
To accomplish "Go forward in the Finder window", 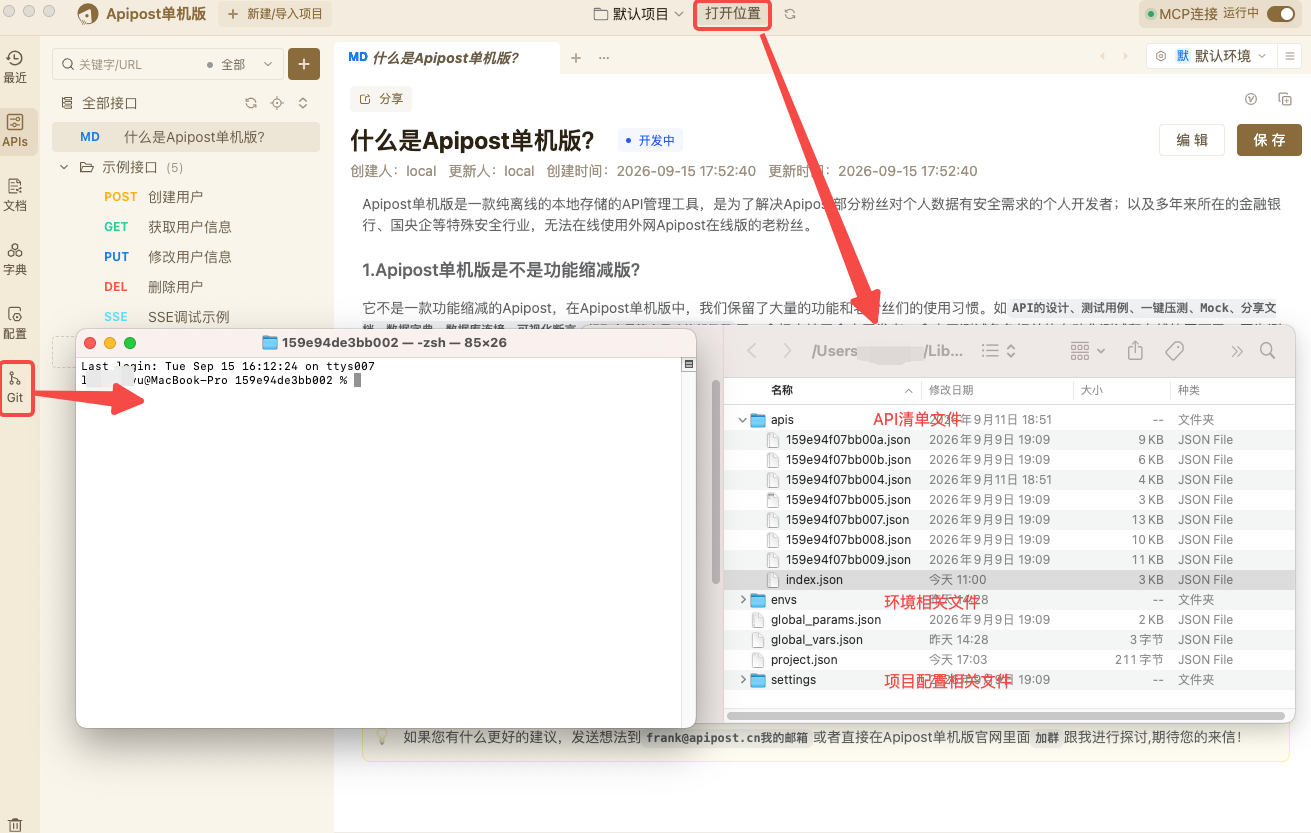I will tap(787, 351).
